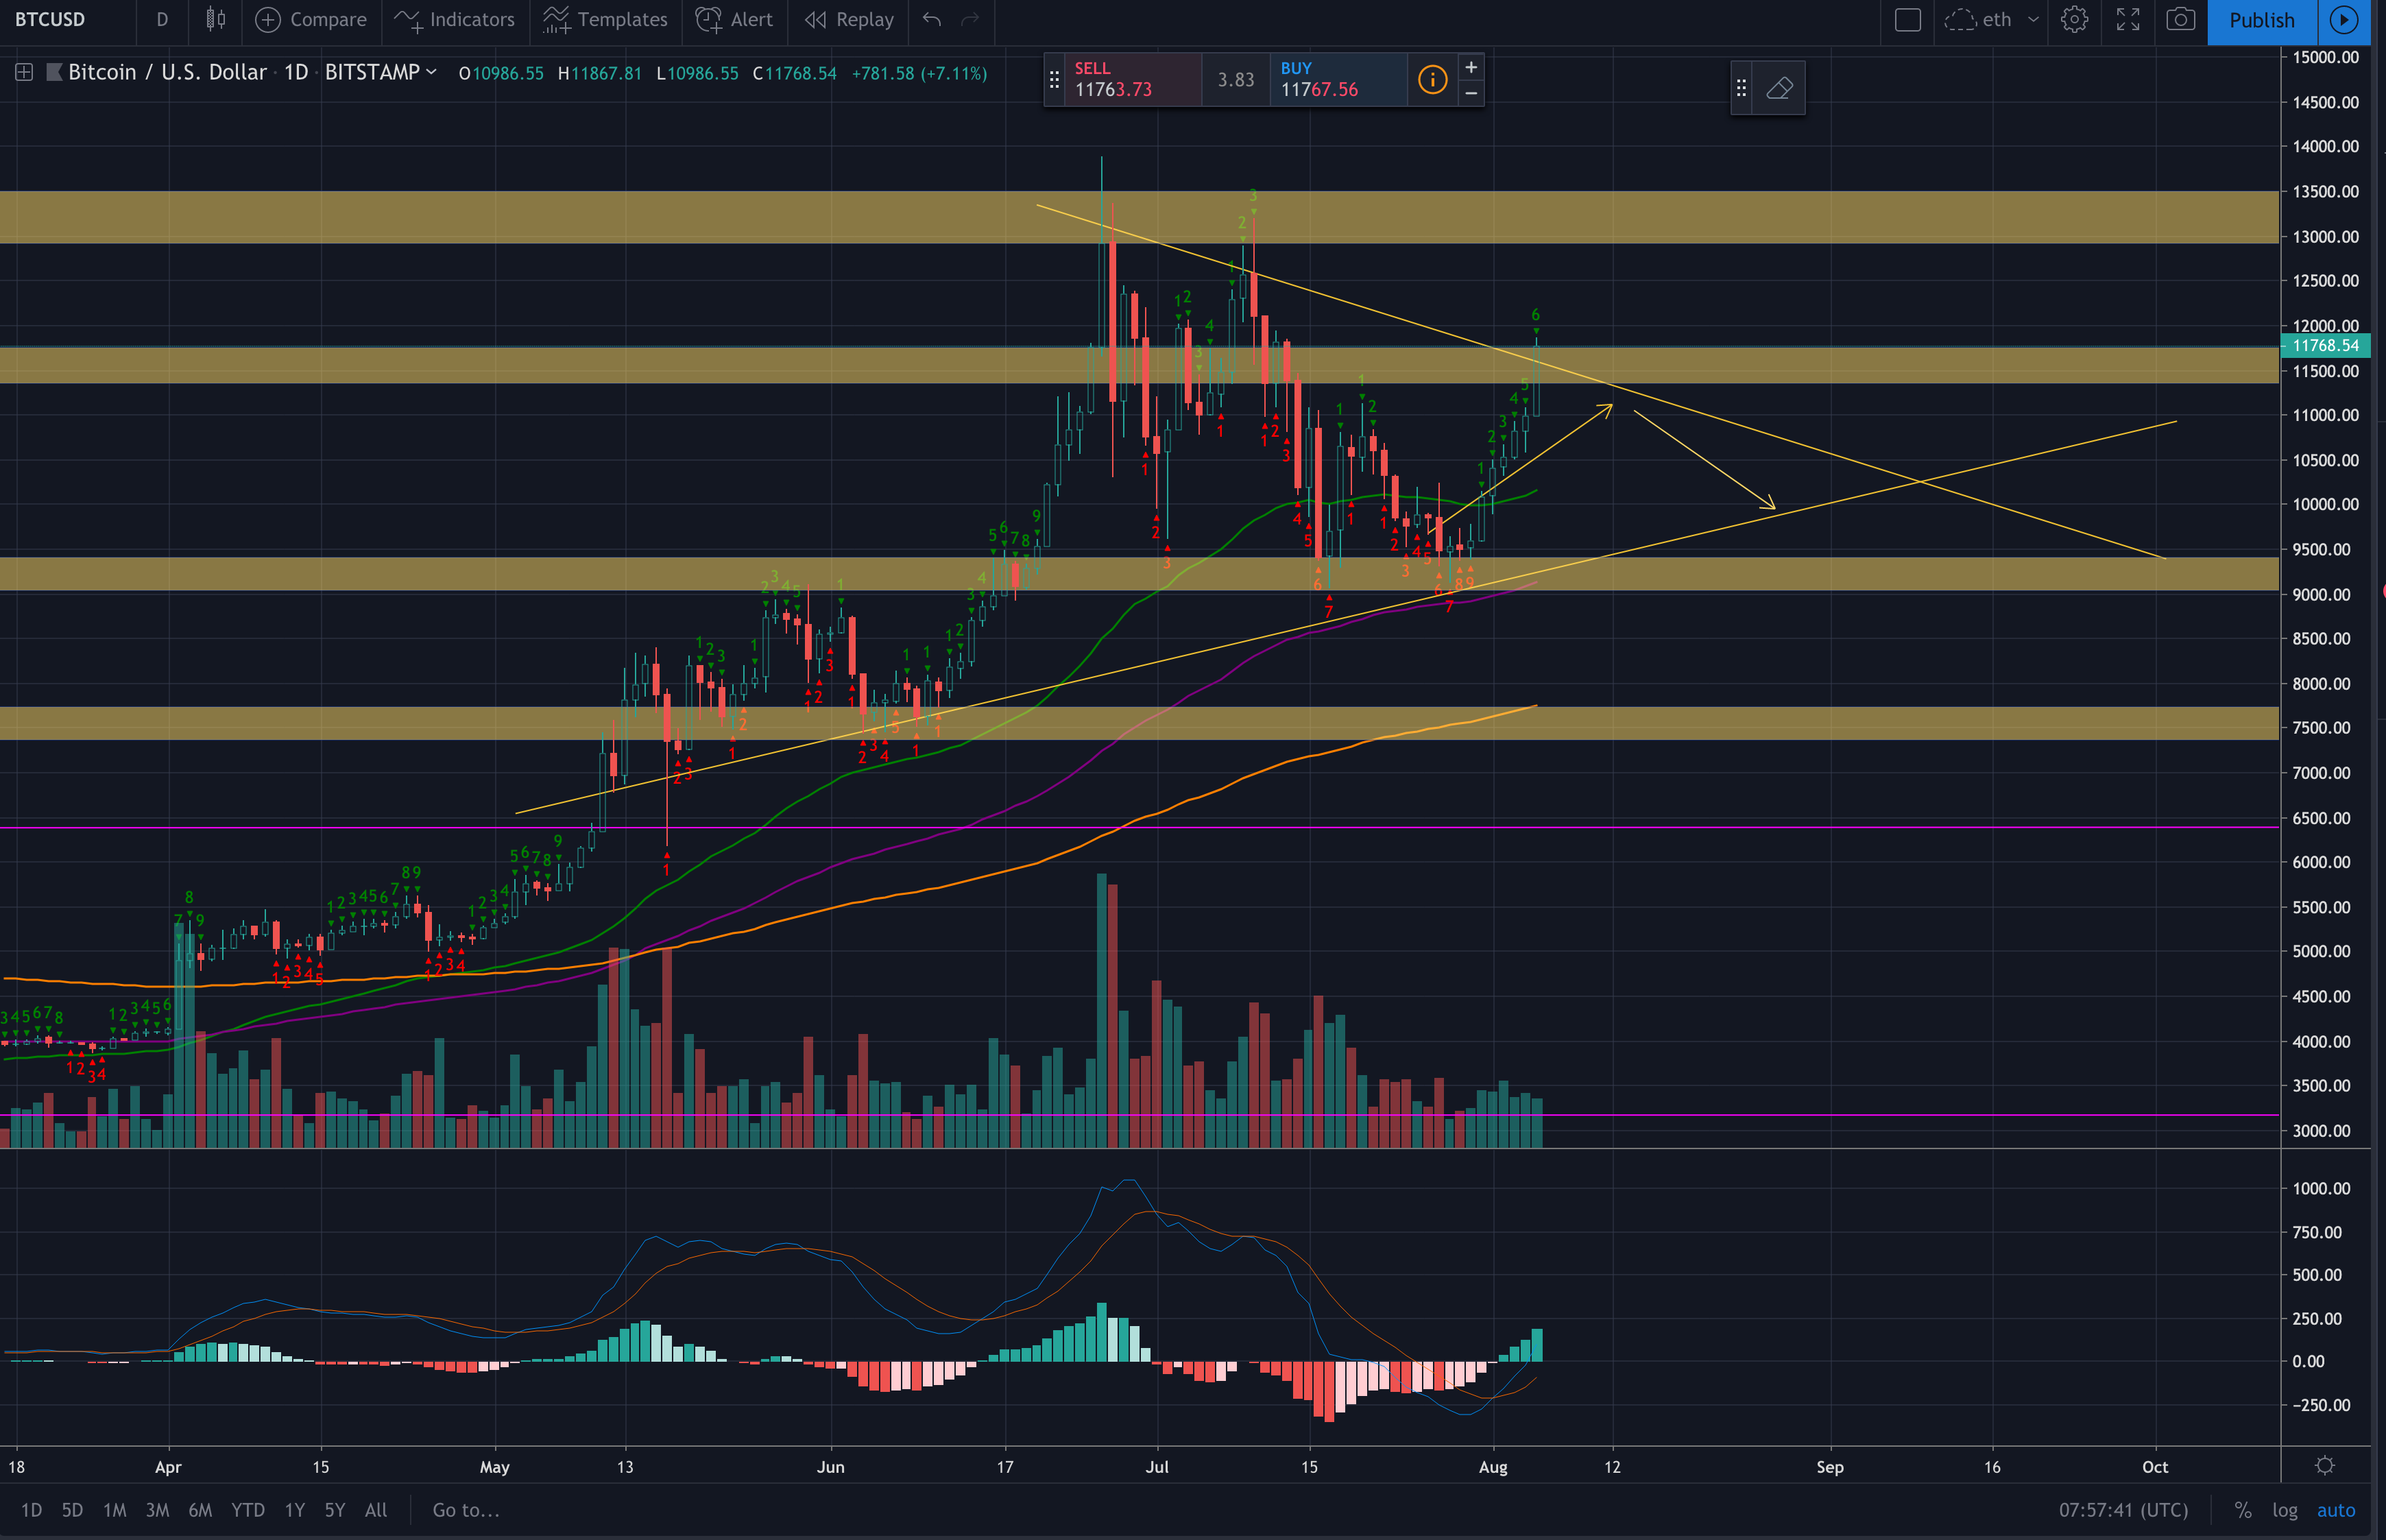The height and width of the screenshot is (1540, 2386).
Task: Click the 9000.00 price axis label
Action: (x=2321, y=594)
